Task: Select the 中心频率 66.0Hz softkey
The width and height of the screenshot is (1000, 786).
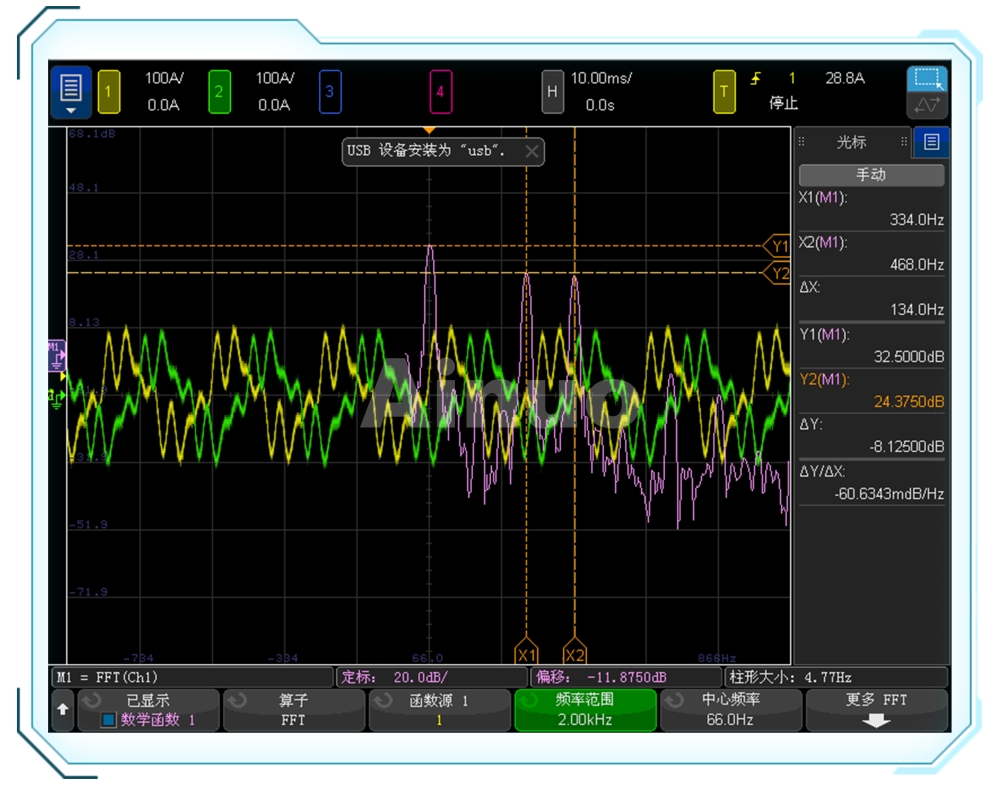Action: (730, 710)
